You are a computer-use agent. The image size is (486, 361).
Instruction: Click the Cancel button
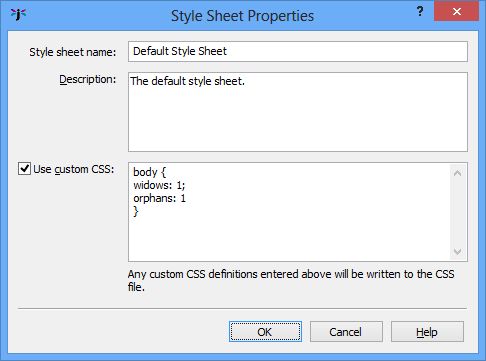click(346, 332)
